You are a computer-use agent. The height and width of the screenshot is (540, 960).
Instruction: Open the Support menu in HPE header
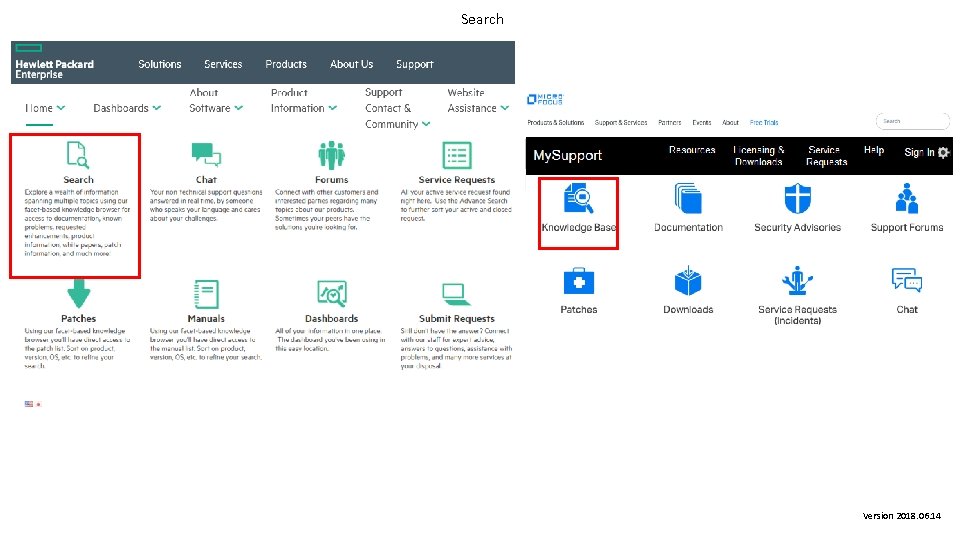(x=414, y=64)
